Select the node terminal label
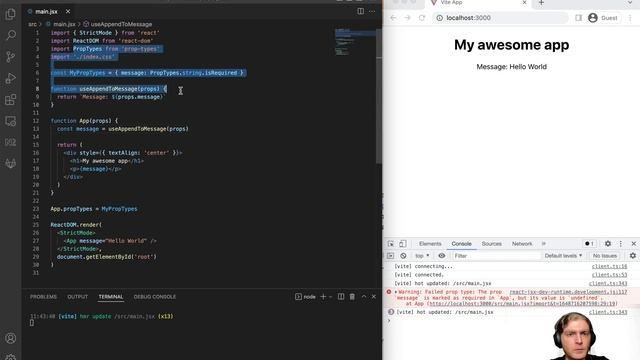This screenshot has height=360, width=640. (x=305, y=297)
